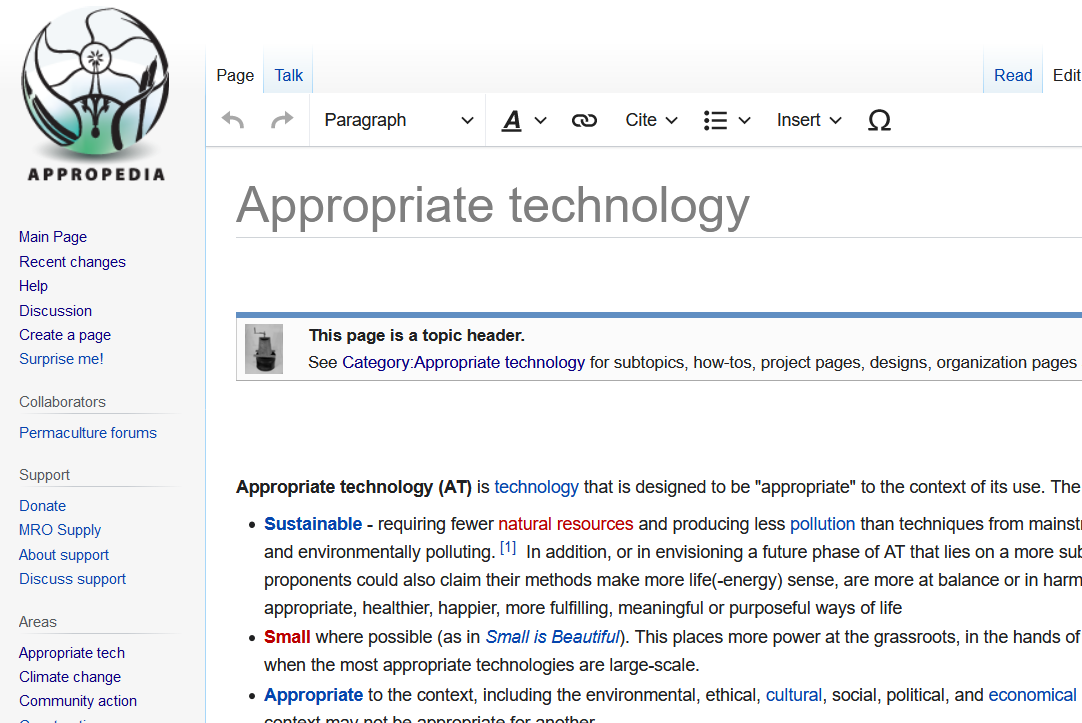Click the undo arrow icon

pos(233,120)
